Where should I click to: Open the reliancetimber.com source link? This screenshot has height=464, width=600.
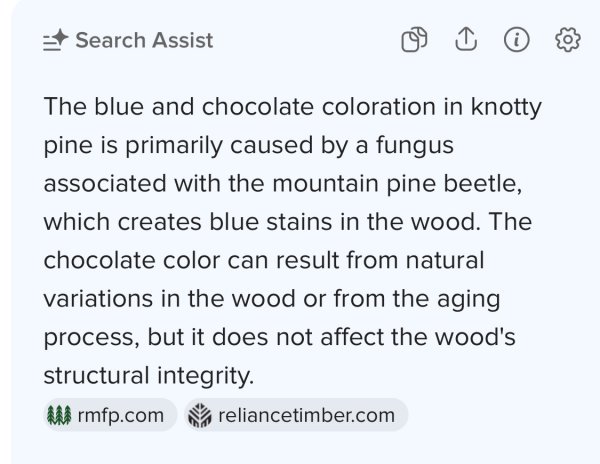(x=306, y=415)
